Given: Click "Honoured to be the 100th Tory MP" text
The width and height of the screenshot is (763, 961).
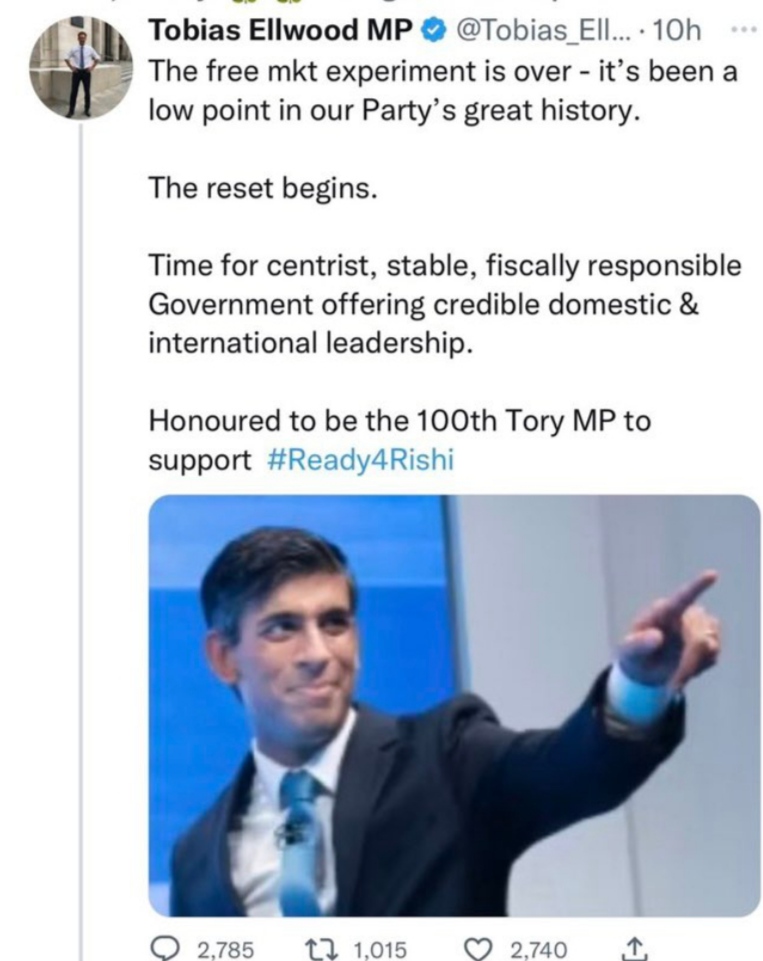Looking at the screenshot, I should pos(399,421).
